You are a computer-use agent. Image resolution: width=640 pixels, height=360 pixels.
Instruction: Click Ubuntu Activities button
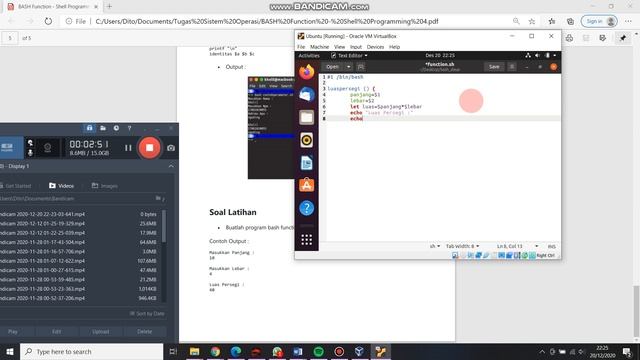[x=309, y=56]
